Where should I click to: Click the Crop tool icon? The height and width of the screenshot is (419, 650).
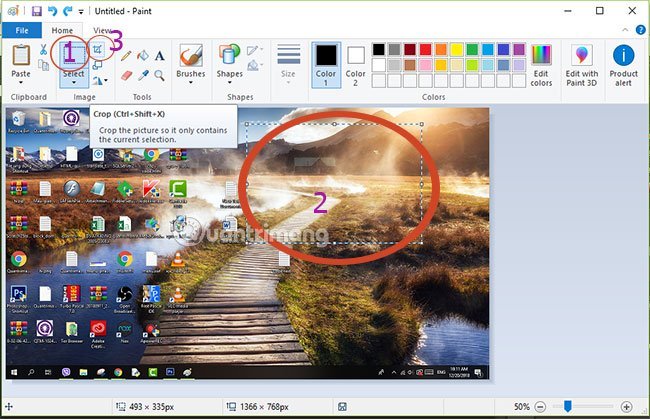pos(97,47)
